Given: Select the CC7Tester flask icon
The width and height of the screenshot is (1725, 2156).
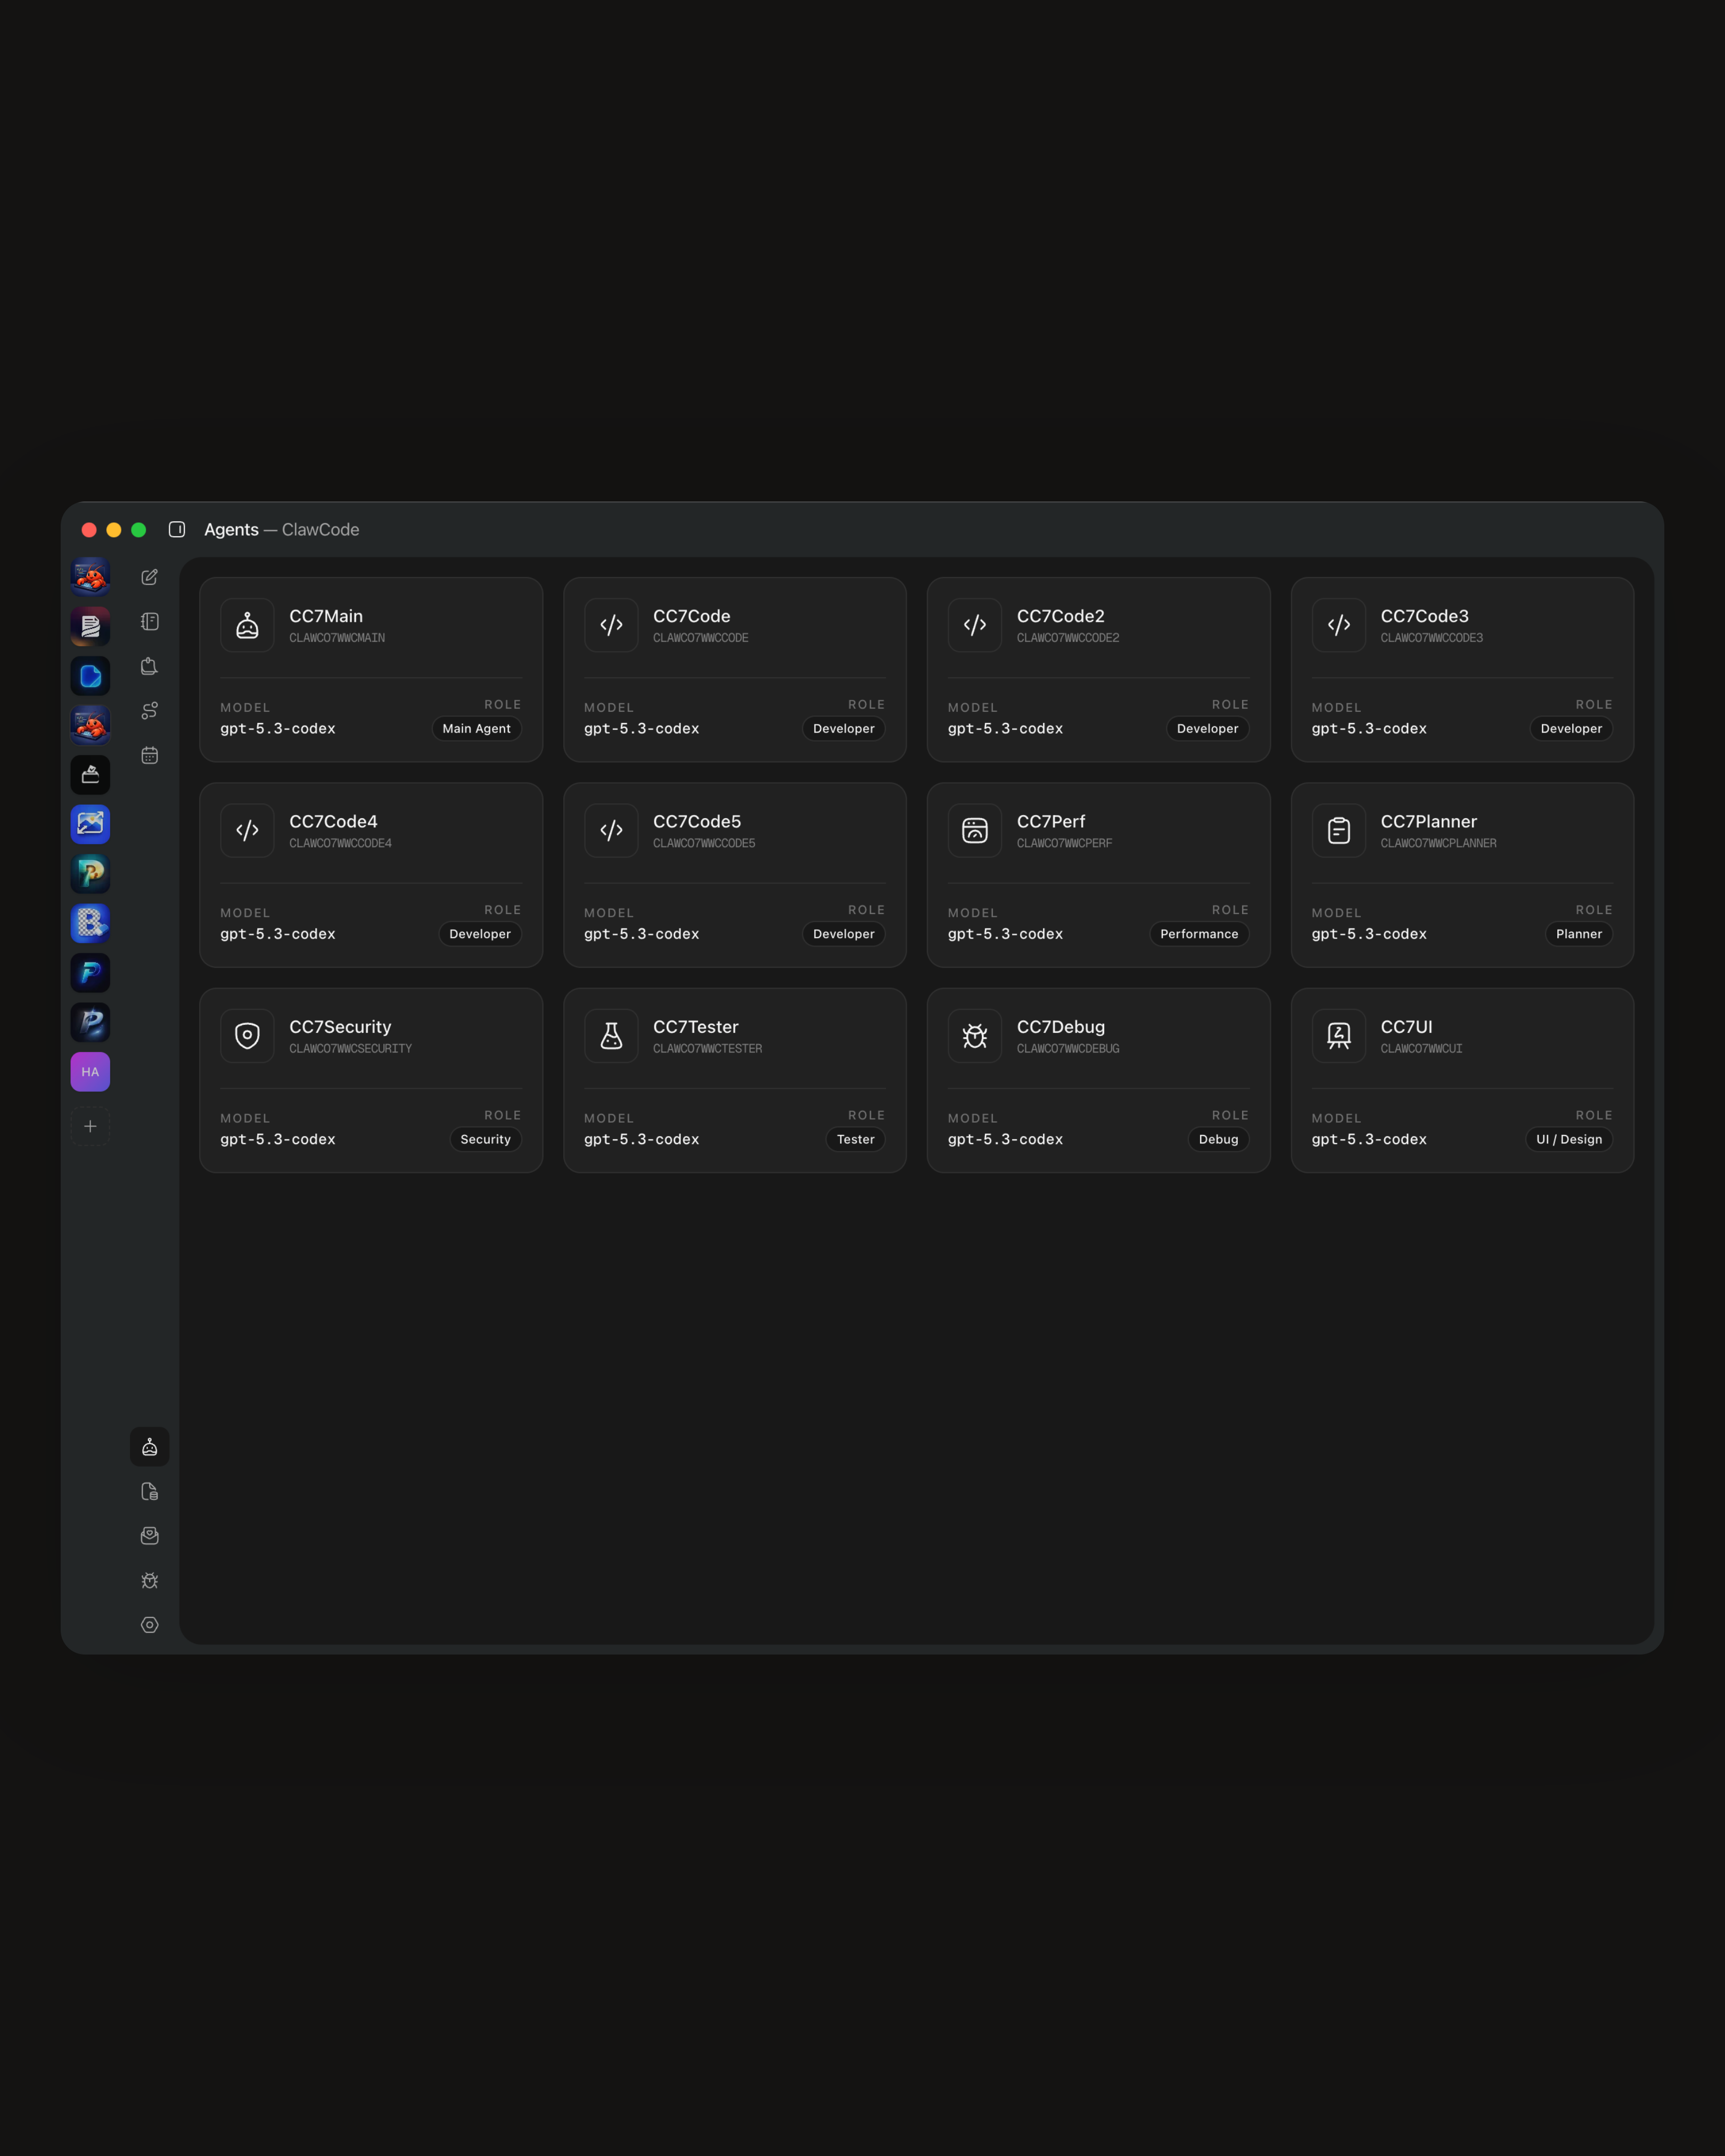Looking at the screenshot, I should (x=611, y=1036).
